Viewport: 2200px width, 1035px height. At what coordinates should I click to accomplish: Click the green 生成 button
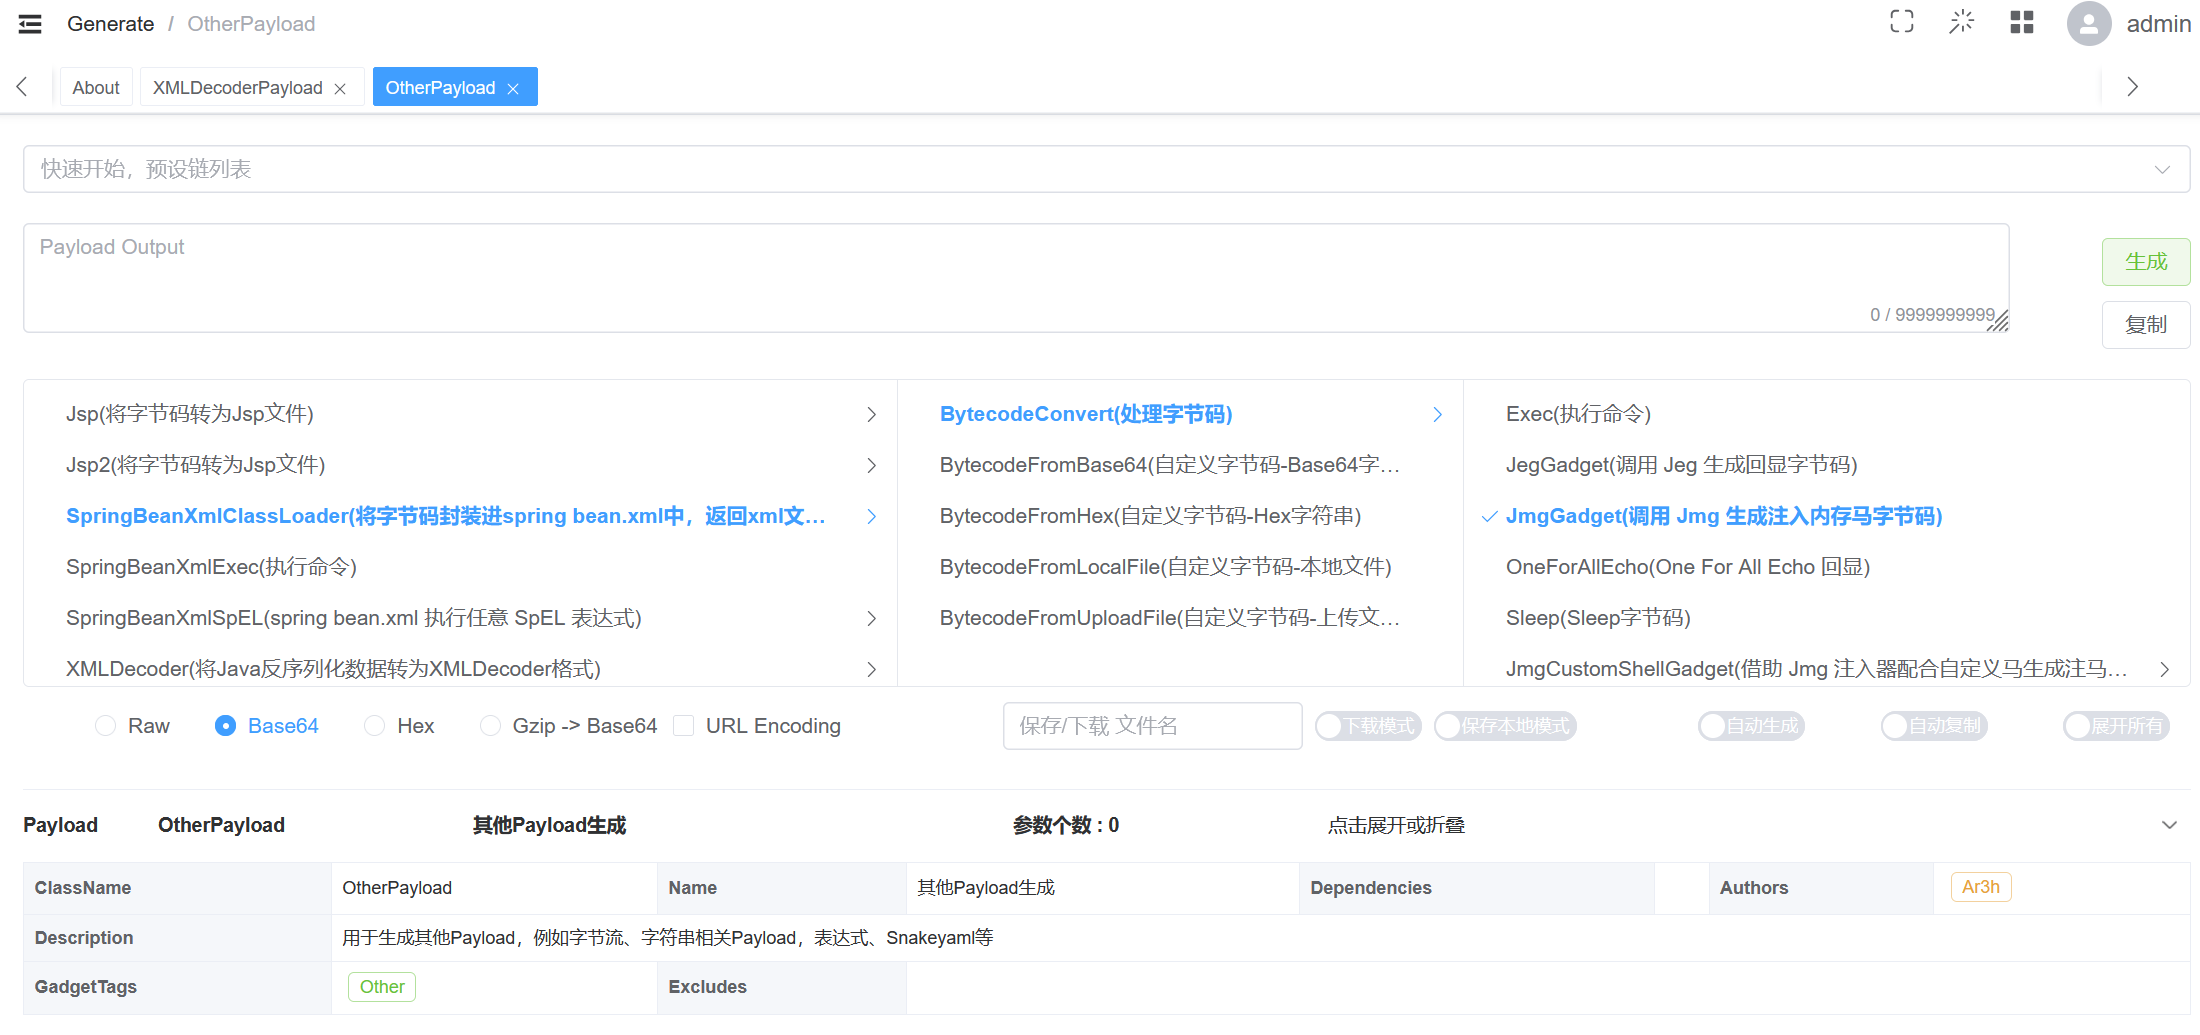2145,262
